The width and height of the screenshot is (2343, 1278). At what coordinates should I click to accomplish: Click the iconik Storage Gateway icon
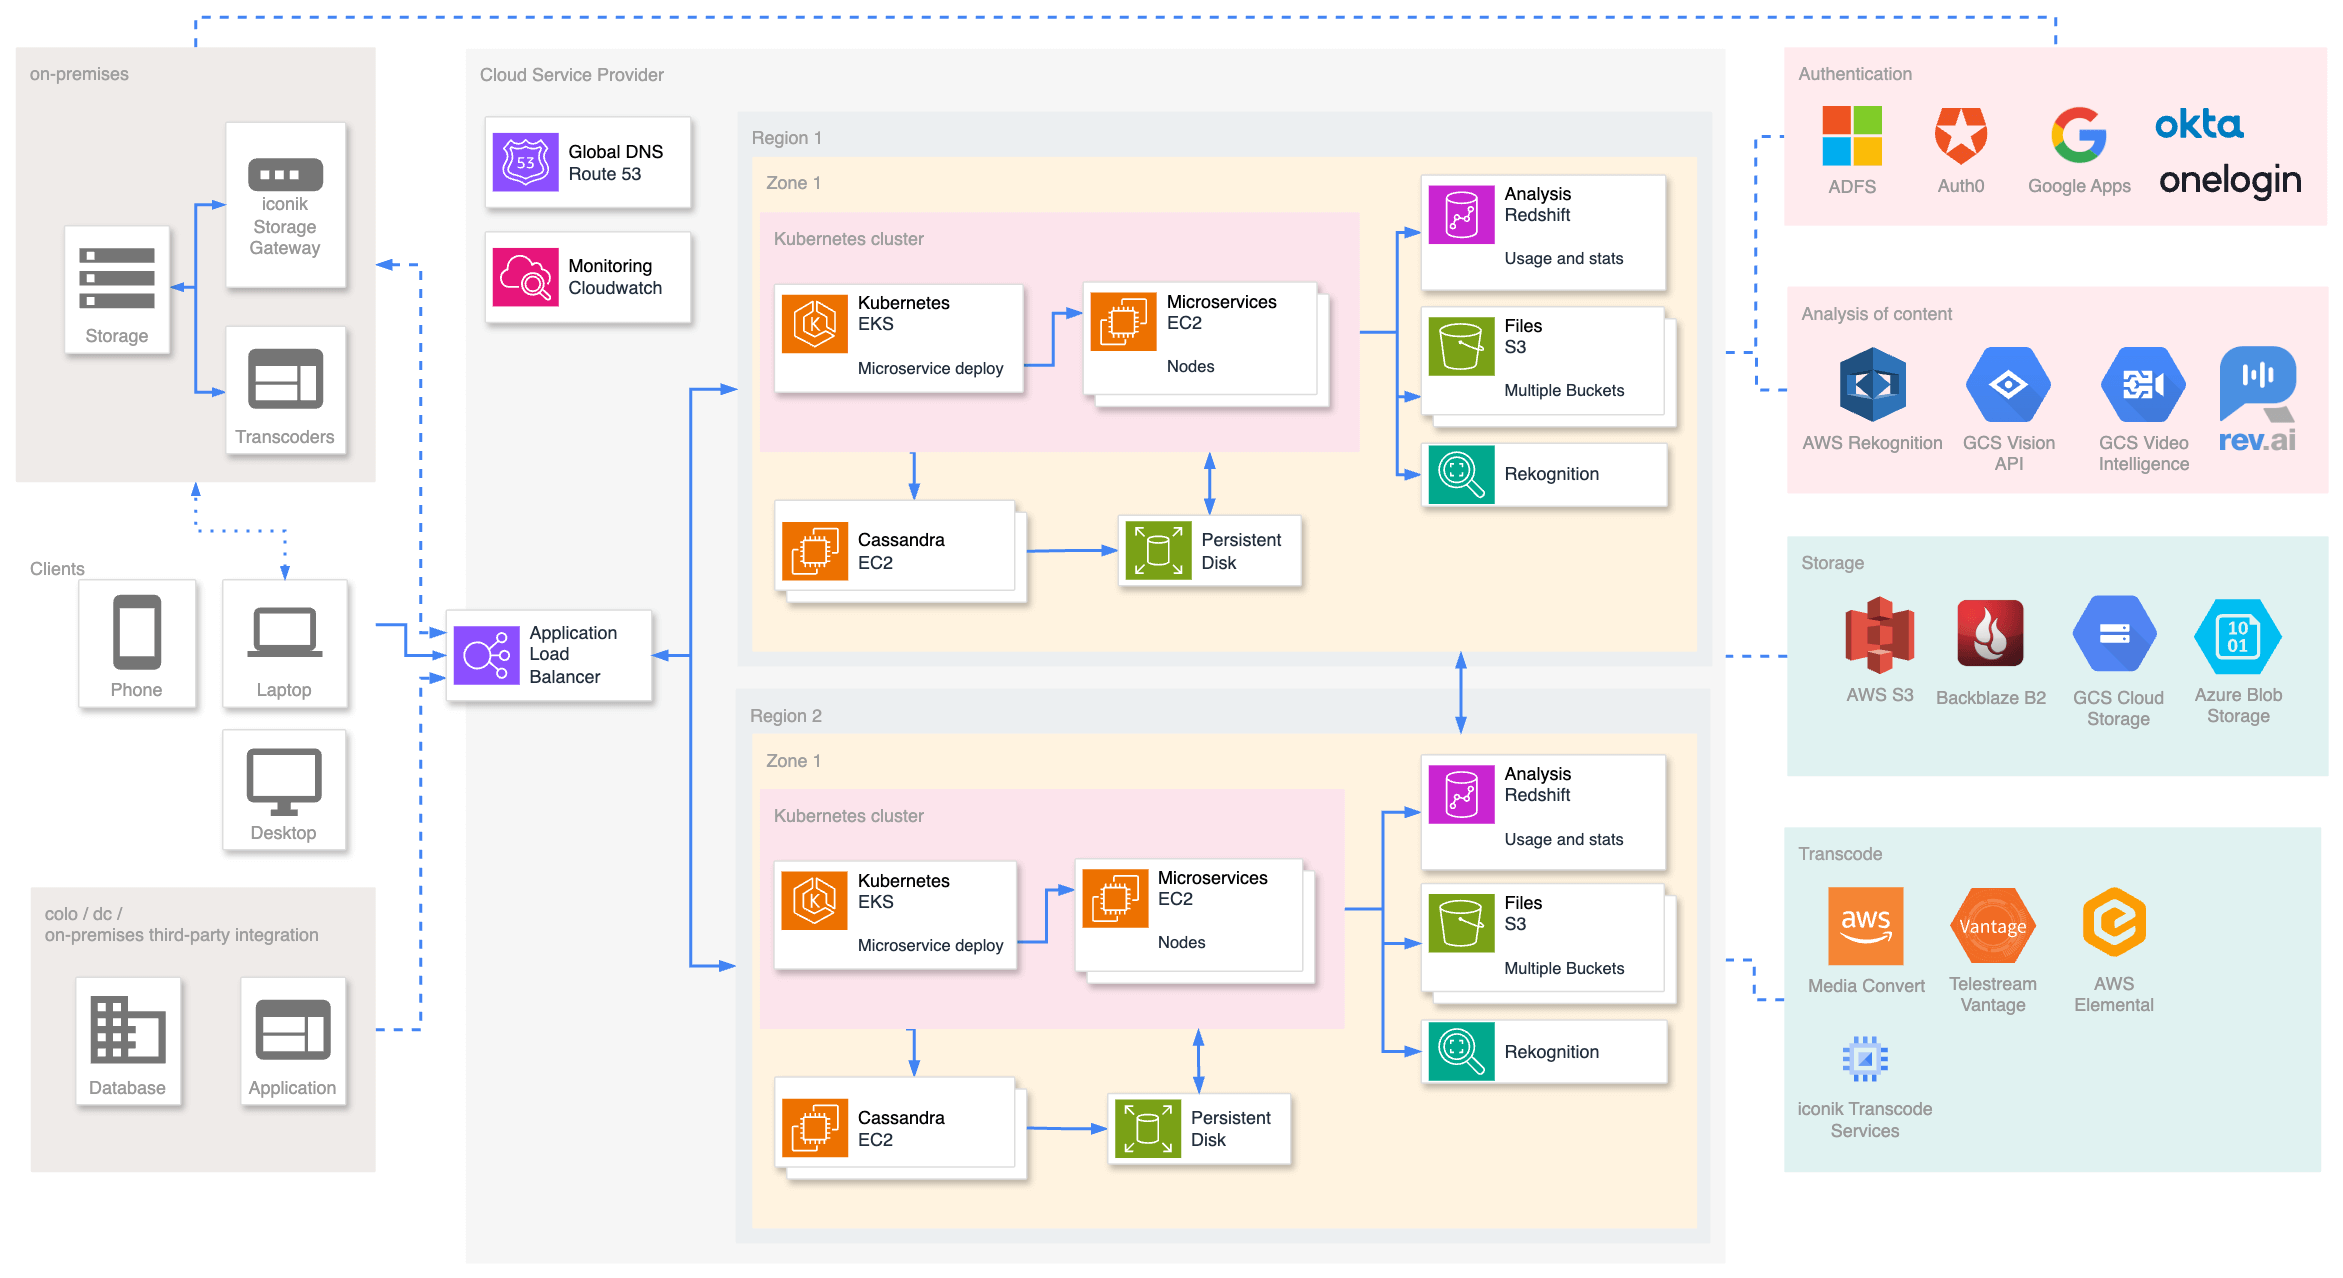point(285,173)
